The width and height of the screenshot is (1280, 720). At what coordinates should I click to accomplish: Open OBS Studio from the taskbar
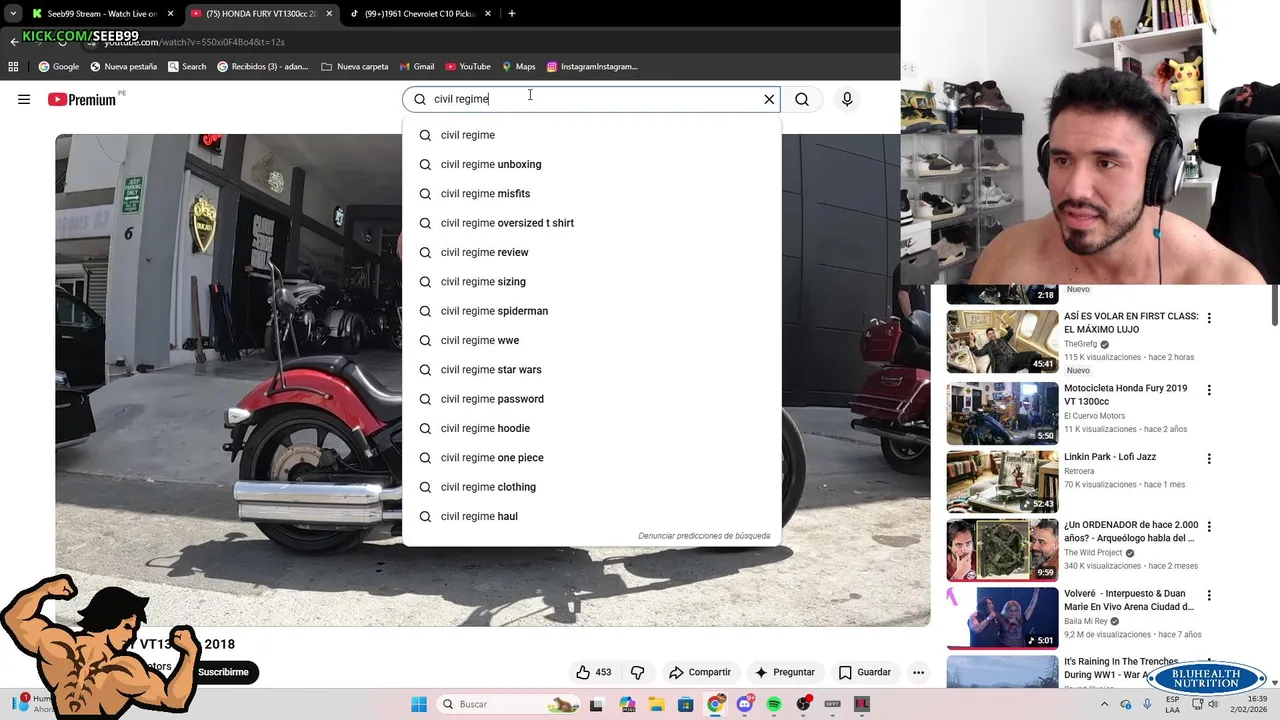coord(803,704)
